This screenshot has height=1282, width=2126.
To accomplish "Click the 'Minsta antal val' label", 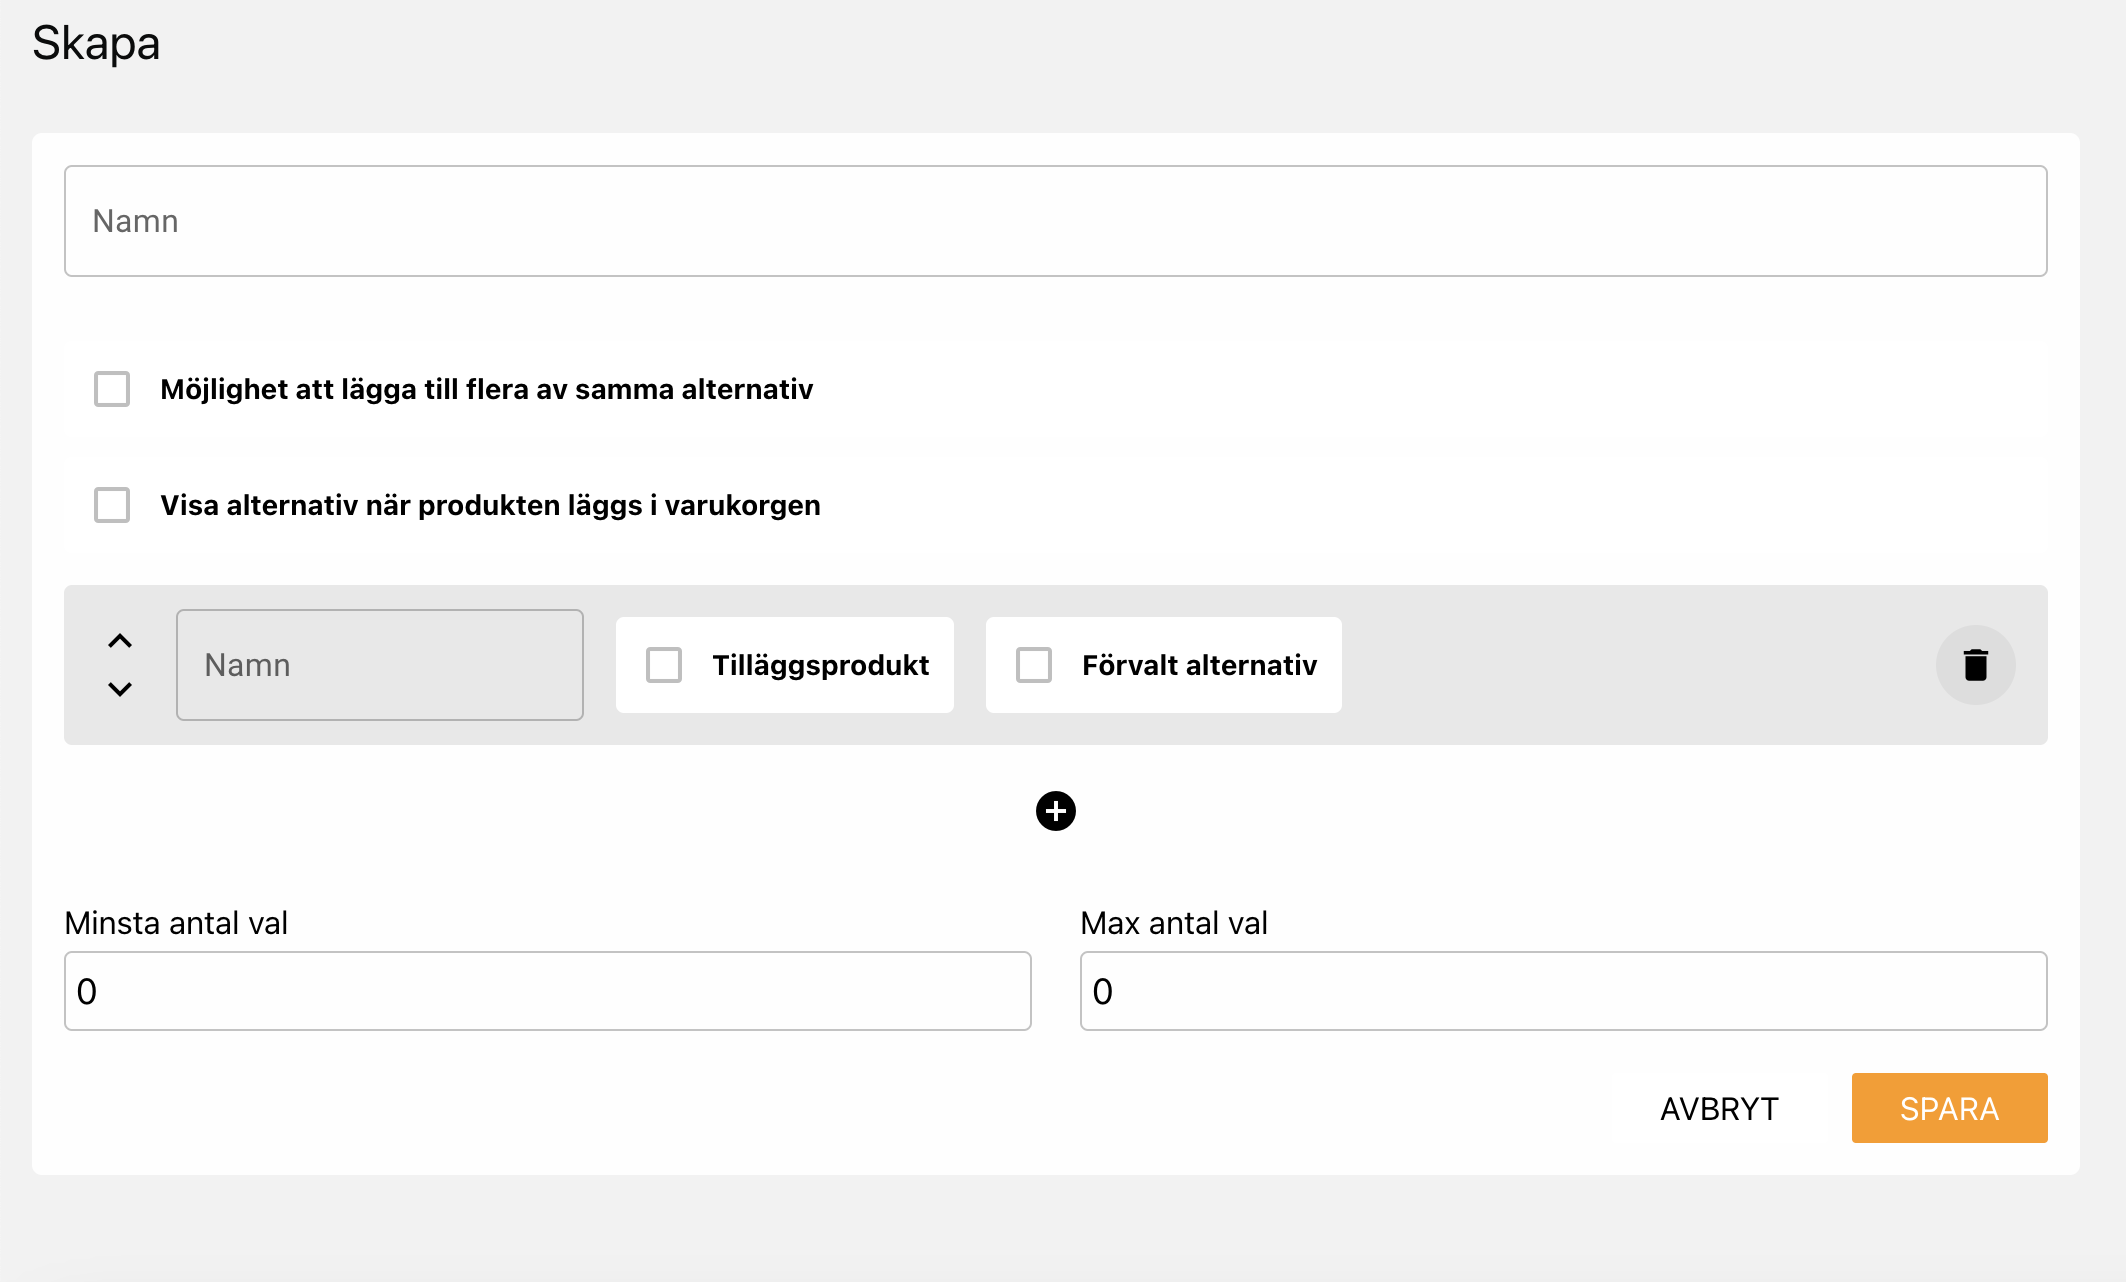I will click(x=176, y=922).
